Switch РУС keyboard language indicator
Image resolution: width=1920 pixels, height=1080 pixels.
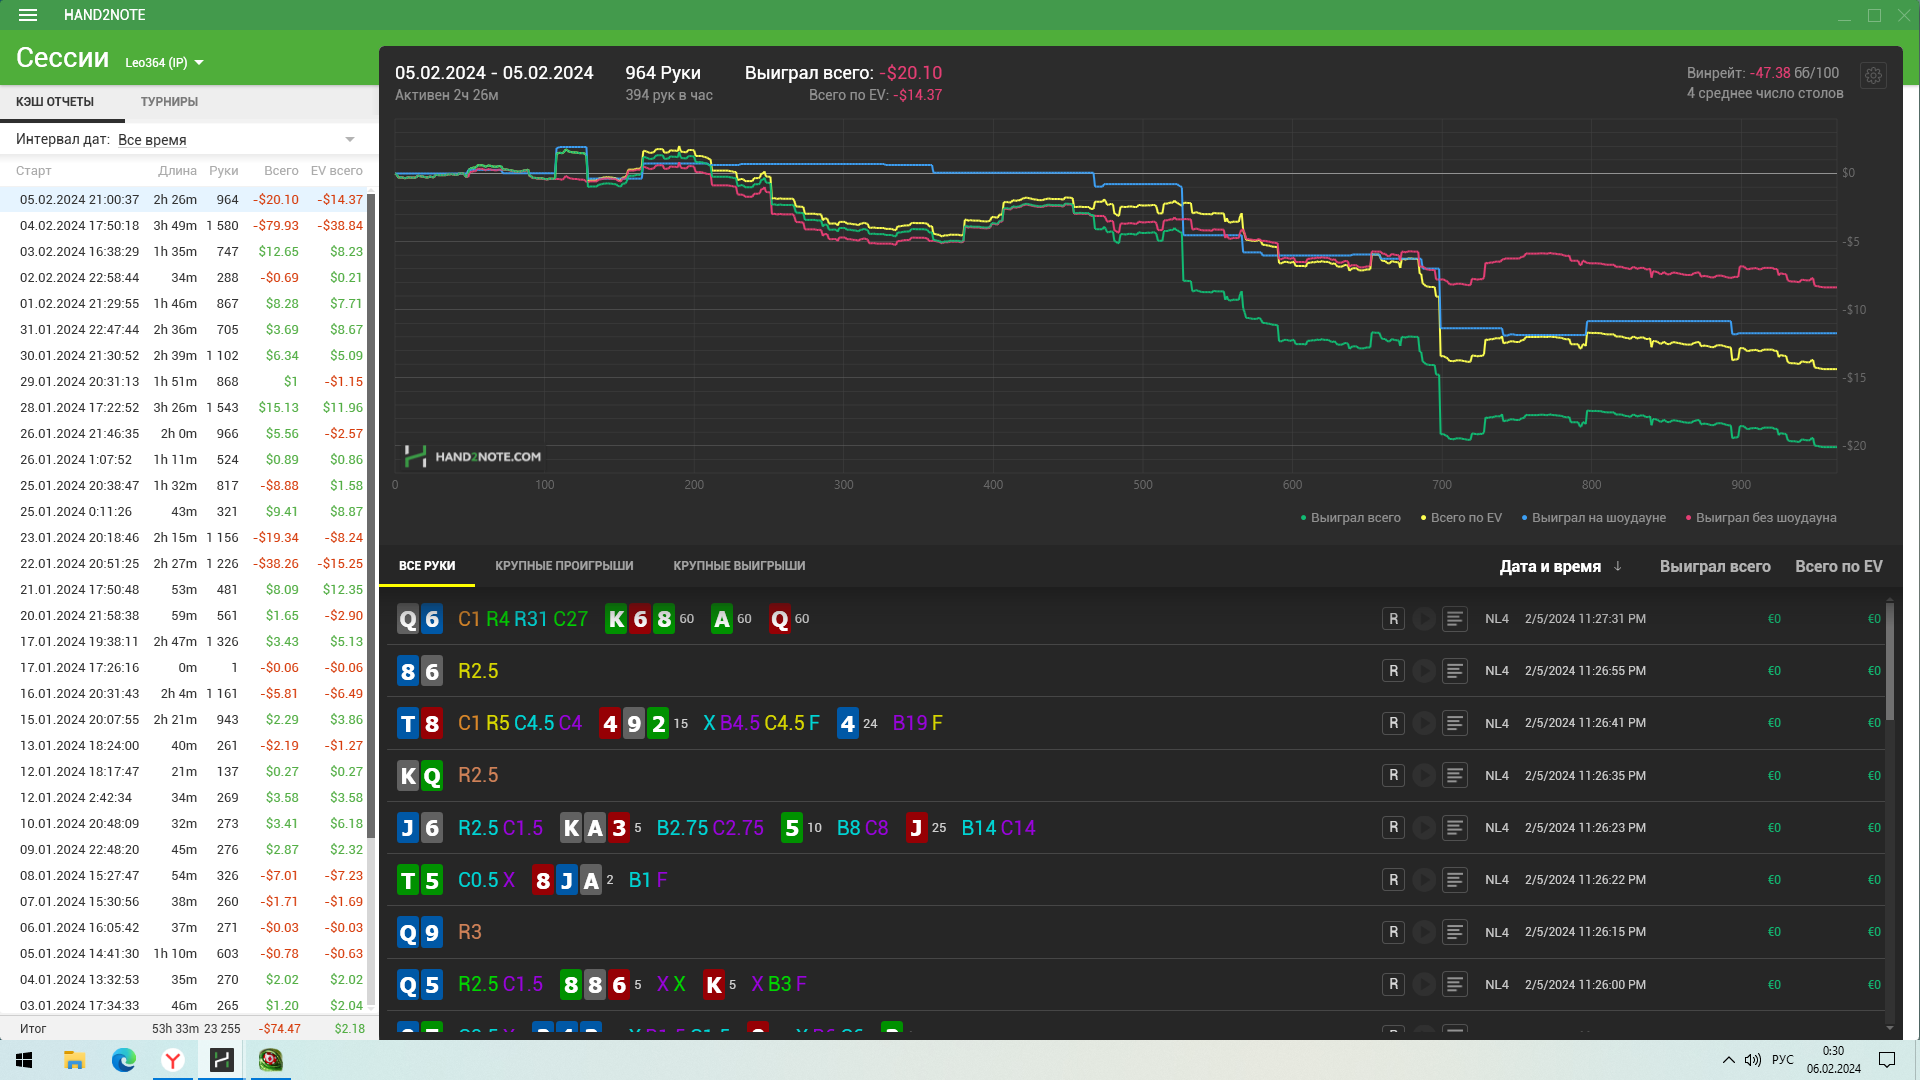click(1783, 1060)
